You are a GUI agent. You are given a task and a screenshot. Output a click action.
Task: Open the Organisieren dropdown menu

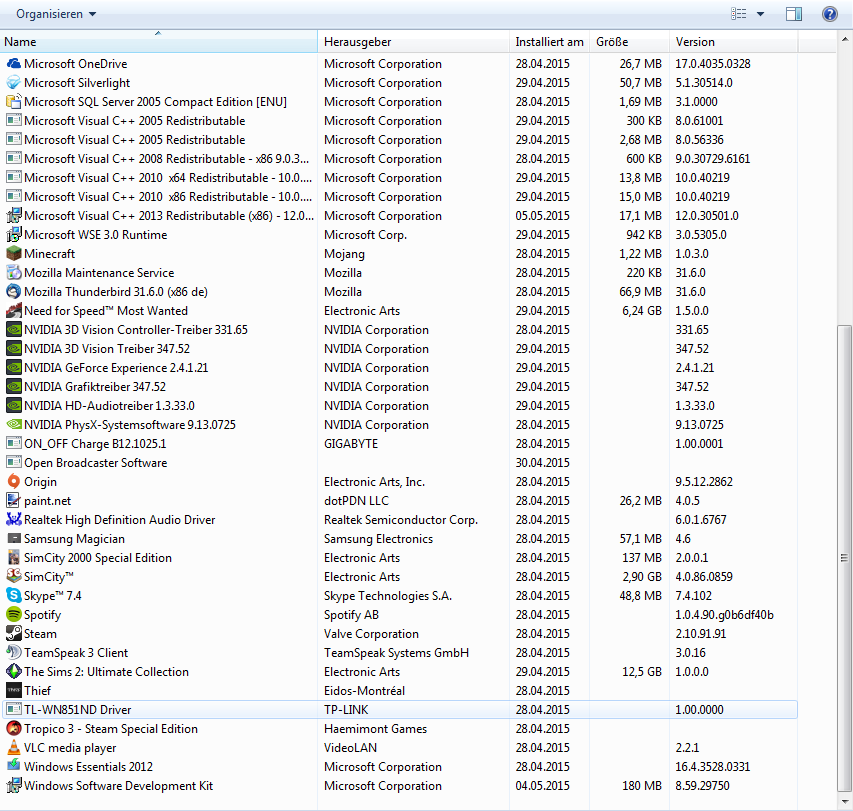click(x=56, y=14)
